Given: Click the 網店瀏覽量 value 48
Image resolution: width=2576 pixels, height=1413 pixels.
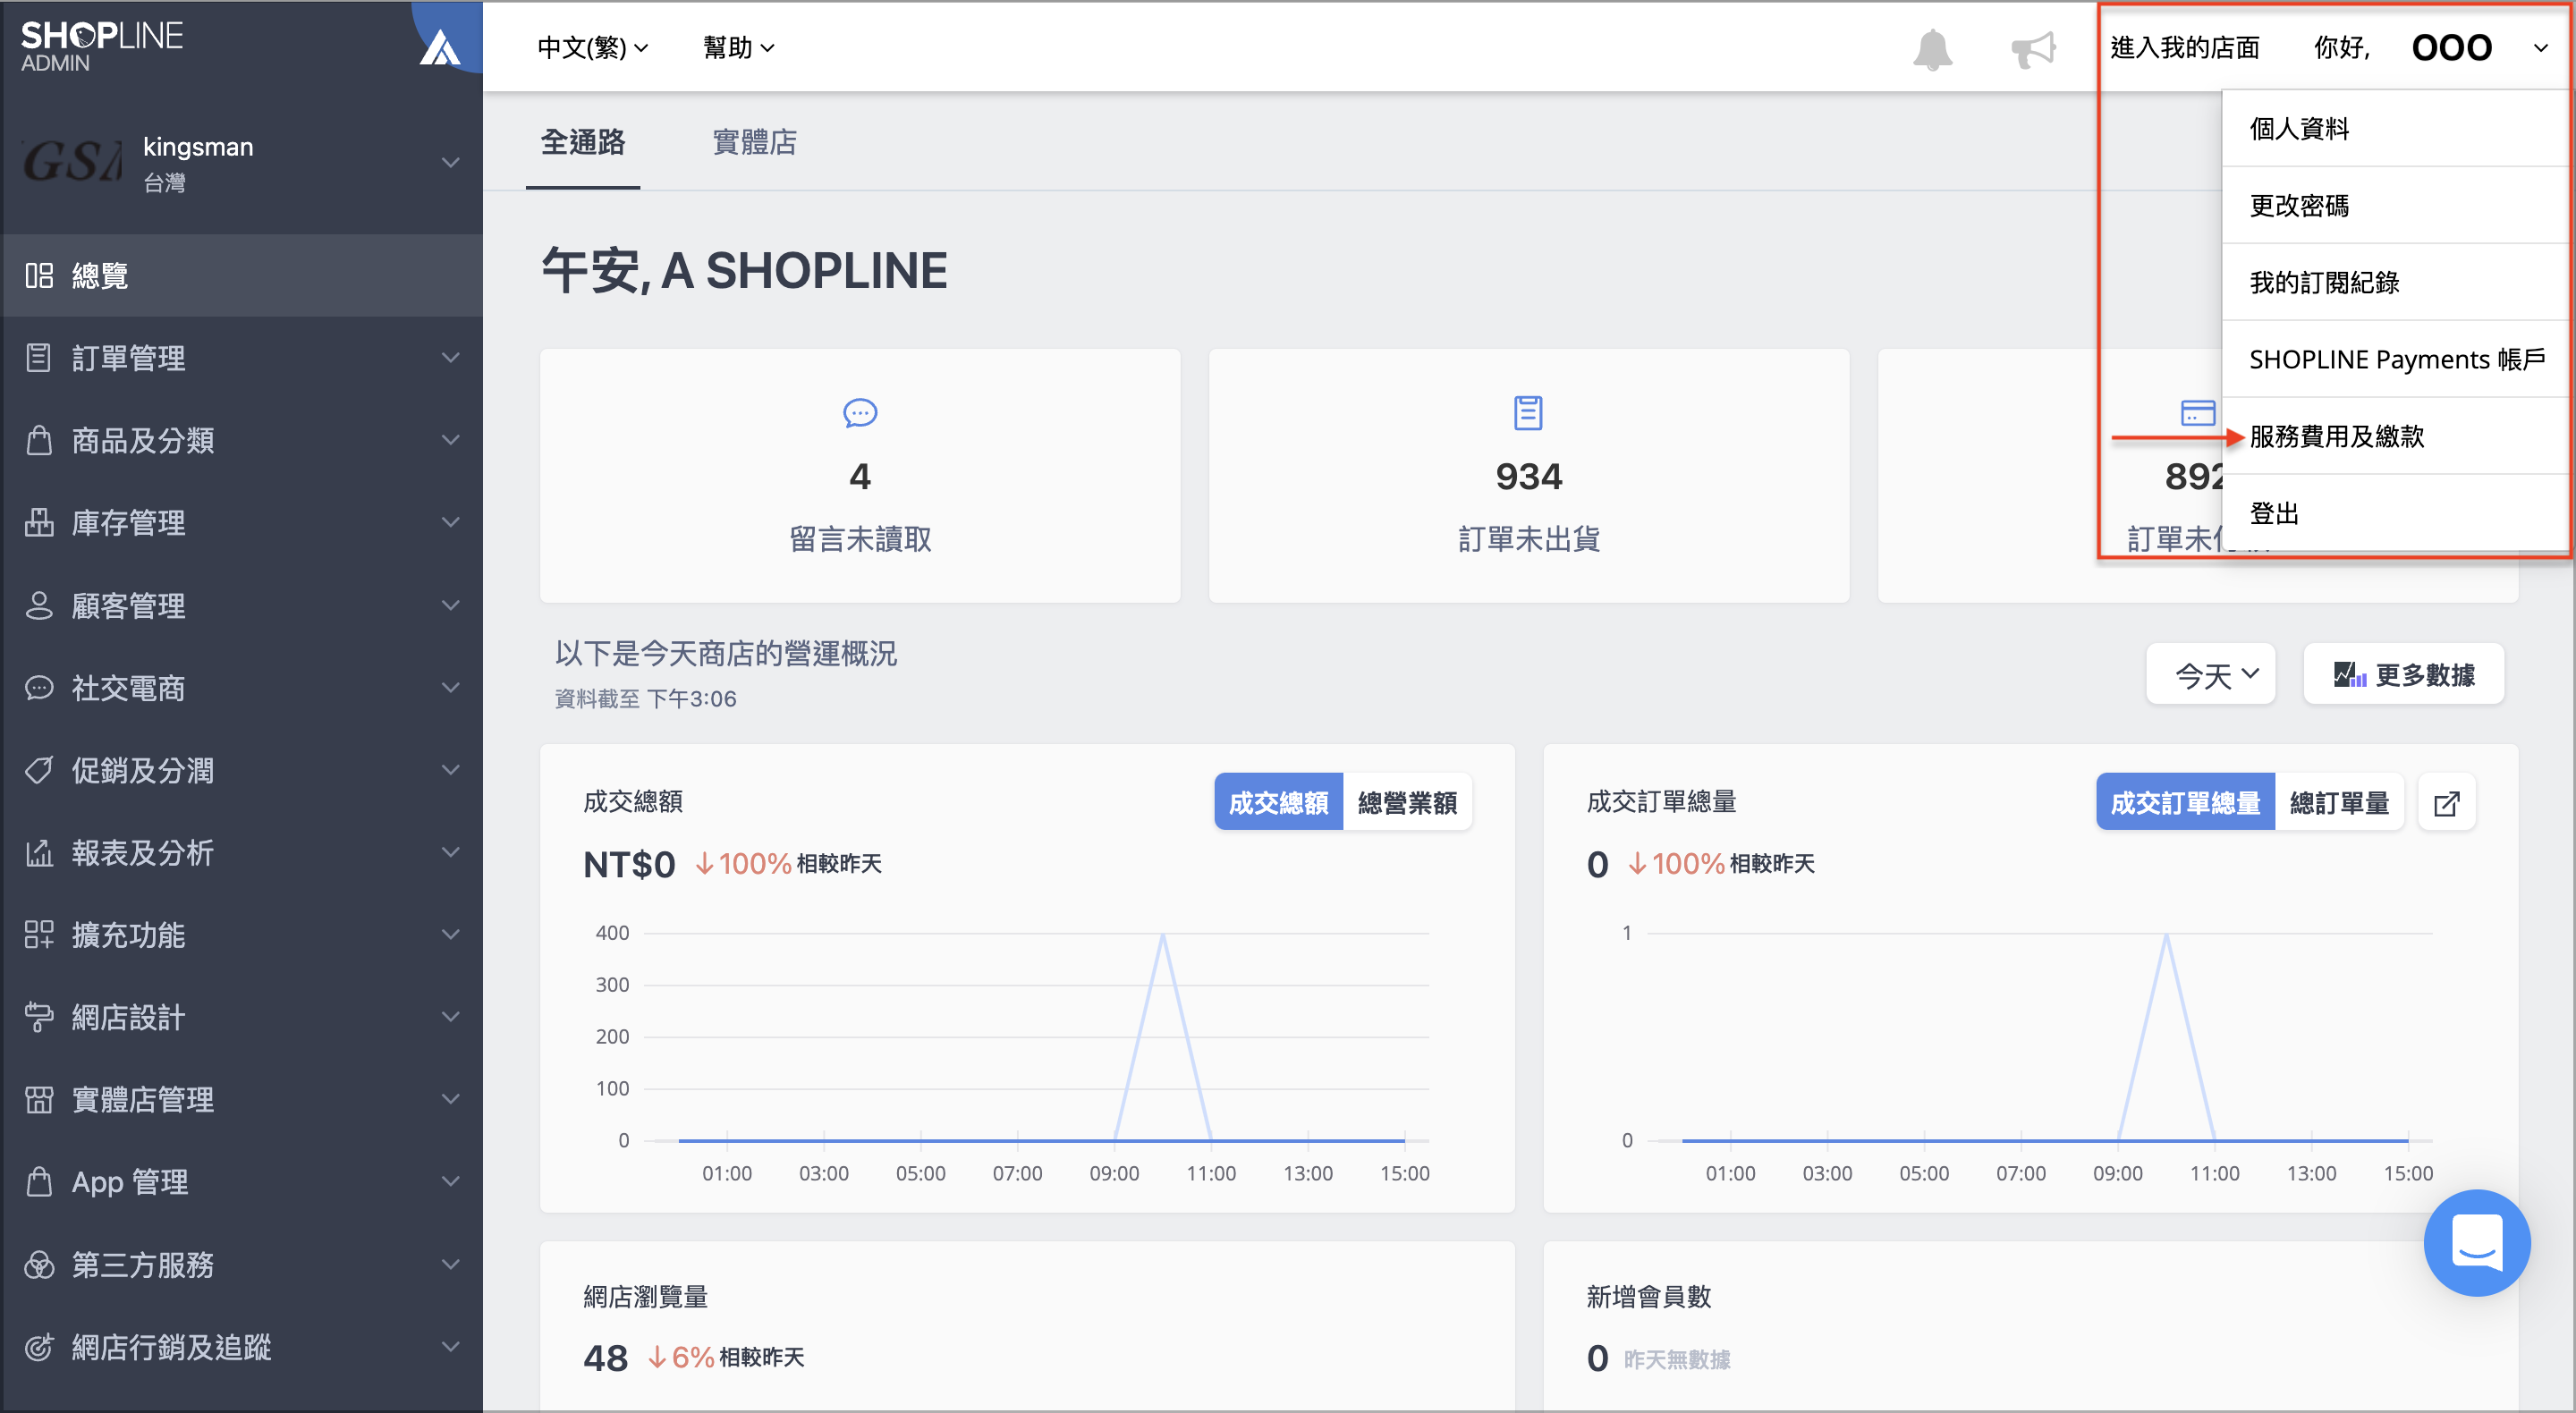Looking at the screenshot, I should (x=605, y=1358).
